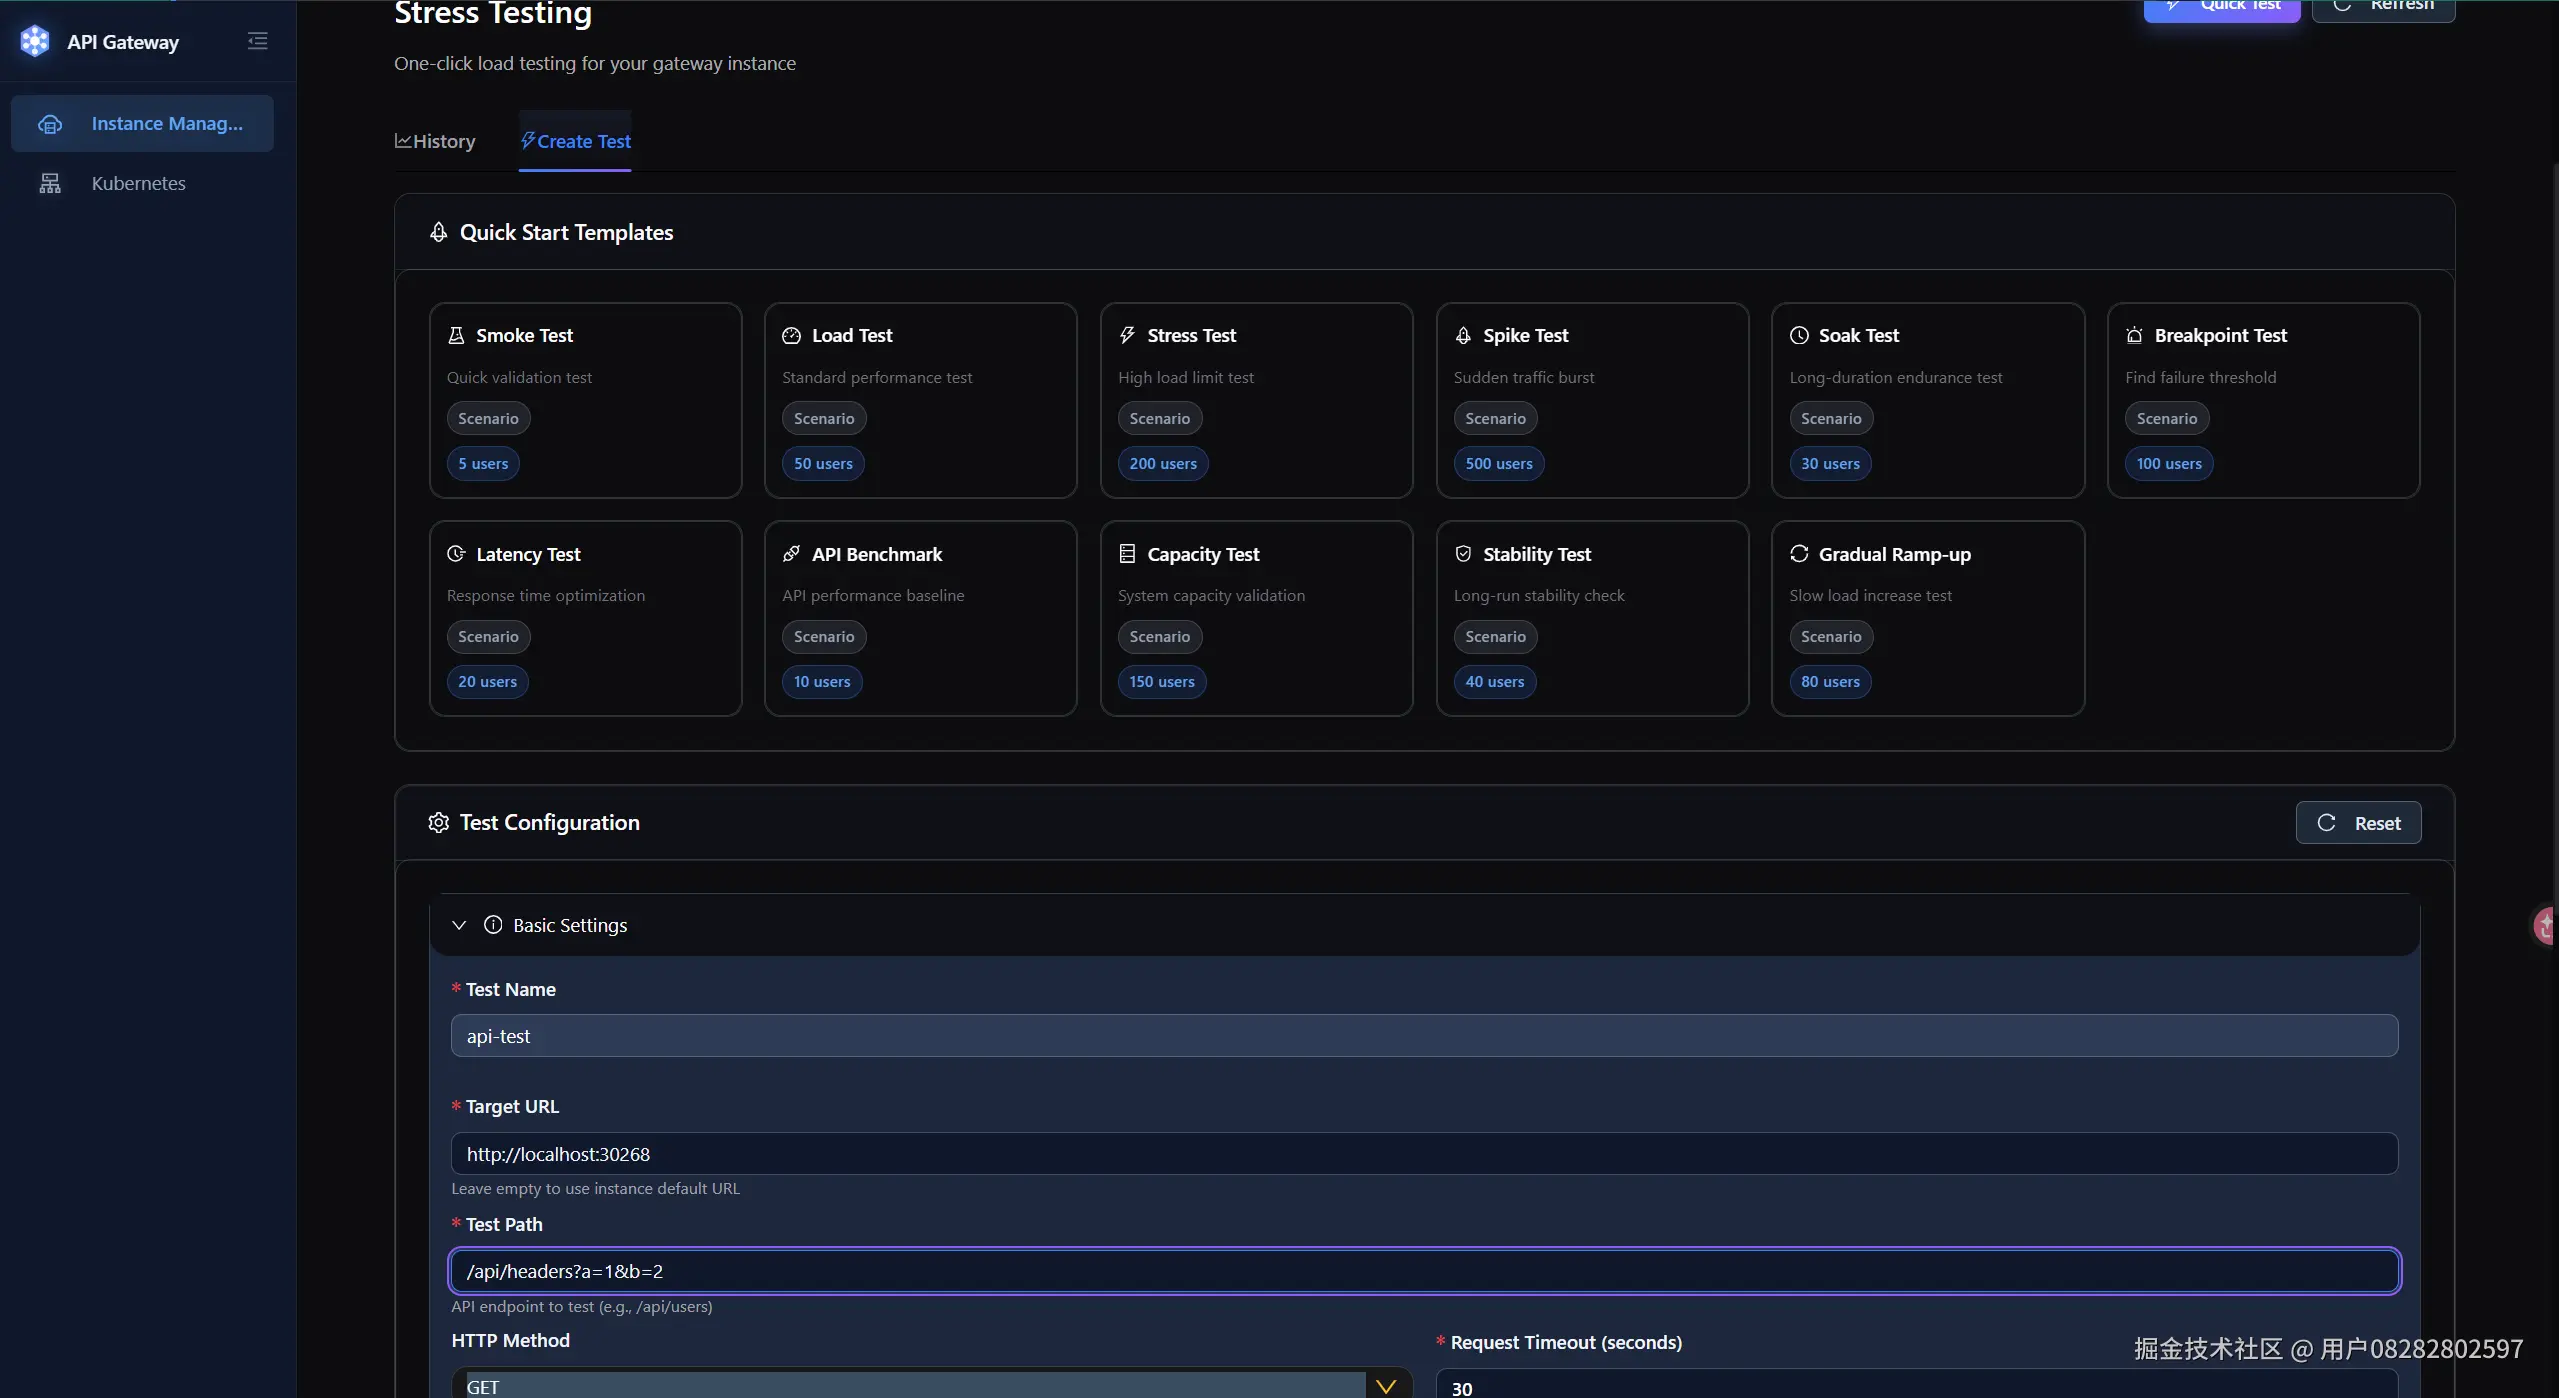Click the Stability Test shield icon
Viewport: 2559px width, 1398px height.
pos(1463,553)
